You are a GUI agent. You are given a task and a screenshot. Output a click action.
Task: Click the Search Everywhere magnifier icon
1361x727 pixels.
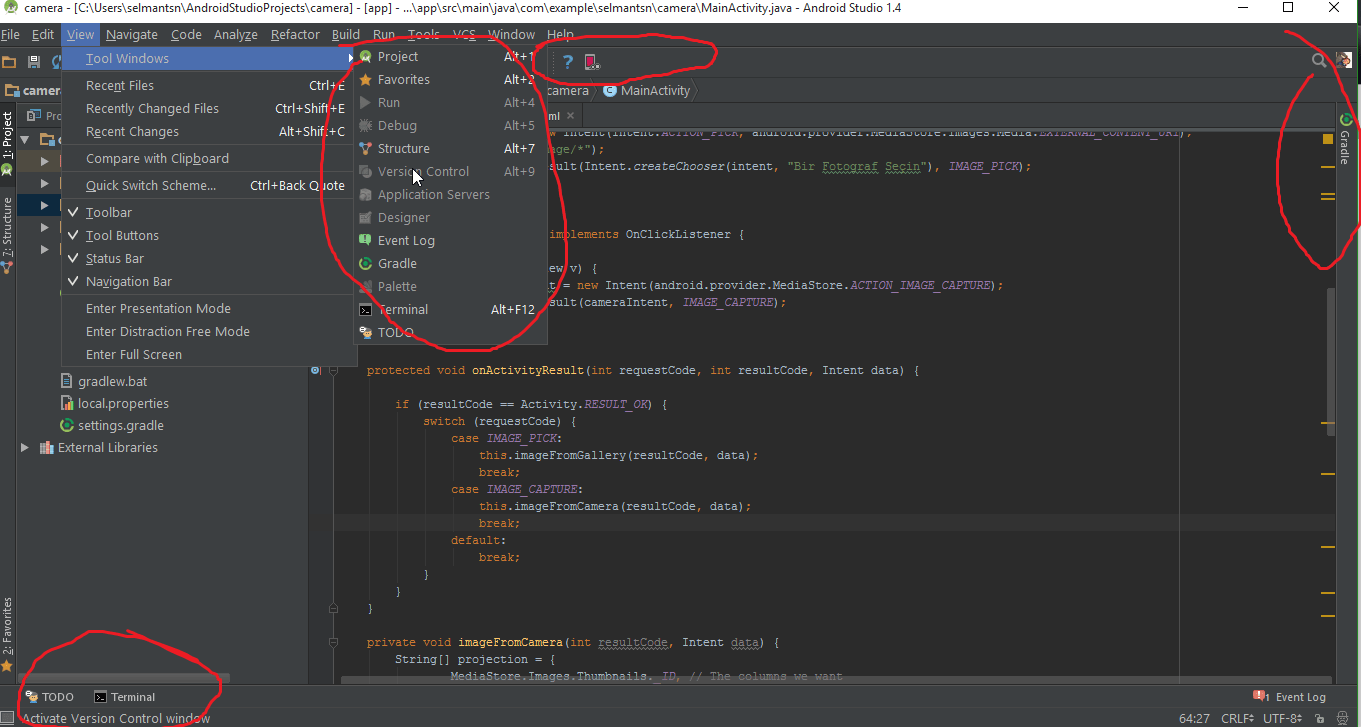[1319, 61]
